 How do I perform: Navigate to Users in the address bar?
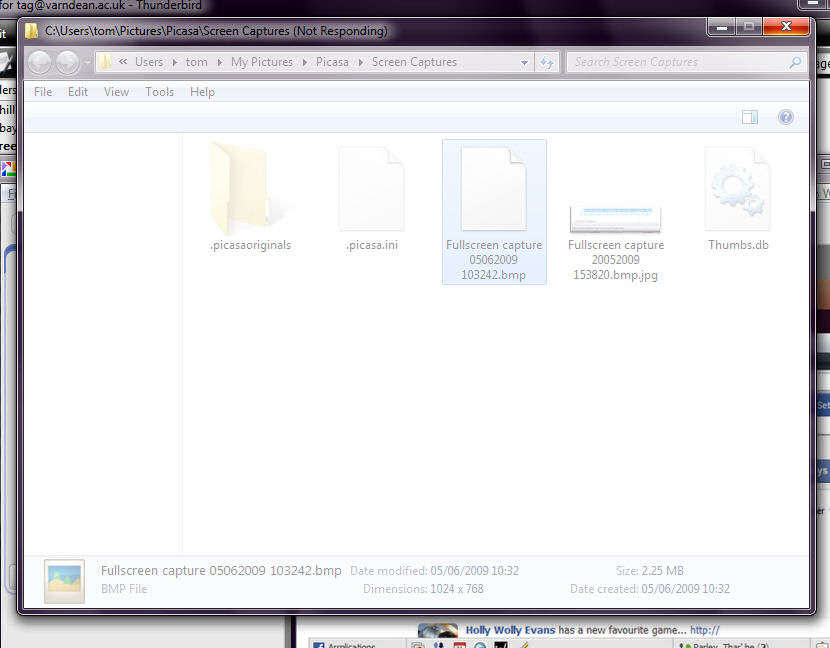point(149,62)
